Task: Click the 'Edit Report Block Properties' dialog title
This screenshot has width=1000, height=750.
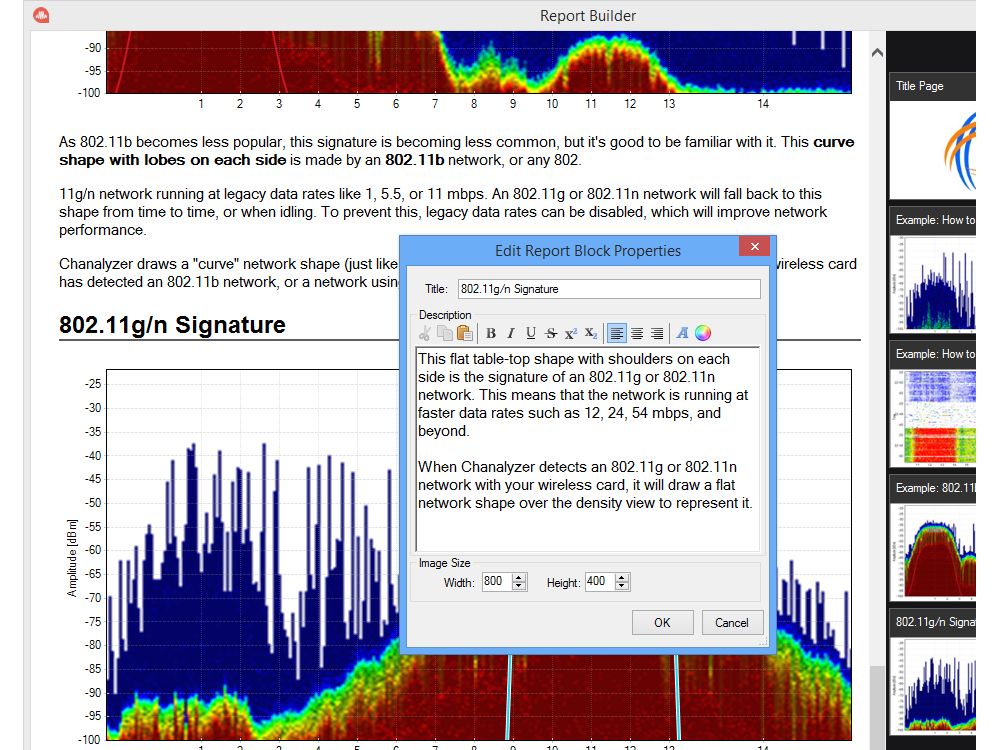Action: coord(587,251)
